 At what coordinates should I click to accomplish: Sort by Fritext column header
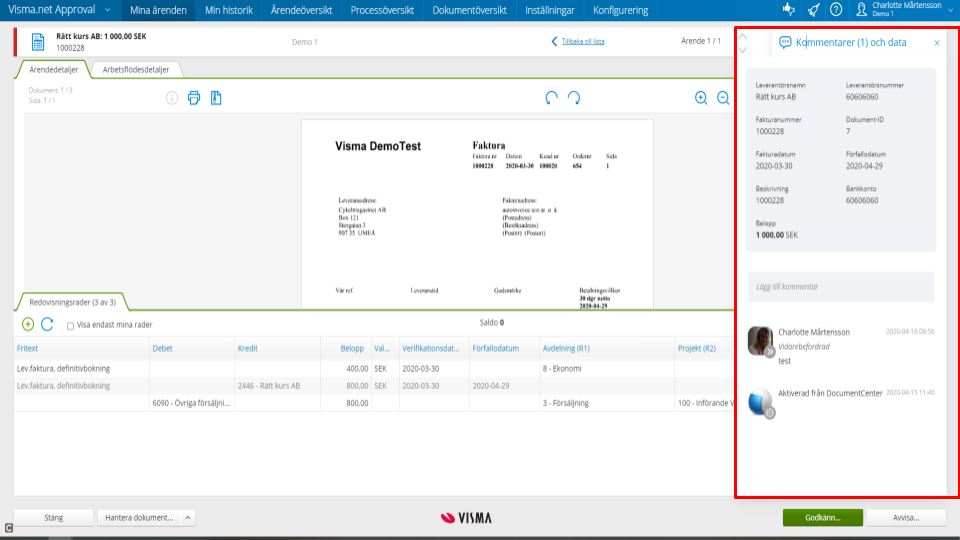click(28, 348)
